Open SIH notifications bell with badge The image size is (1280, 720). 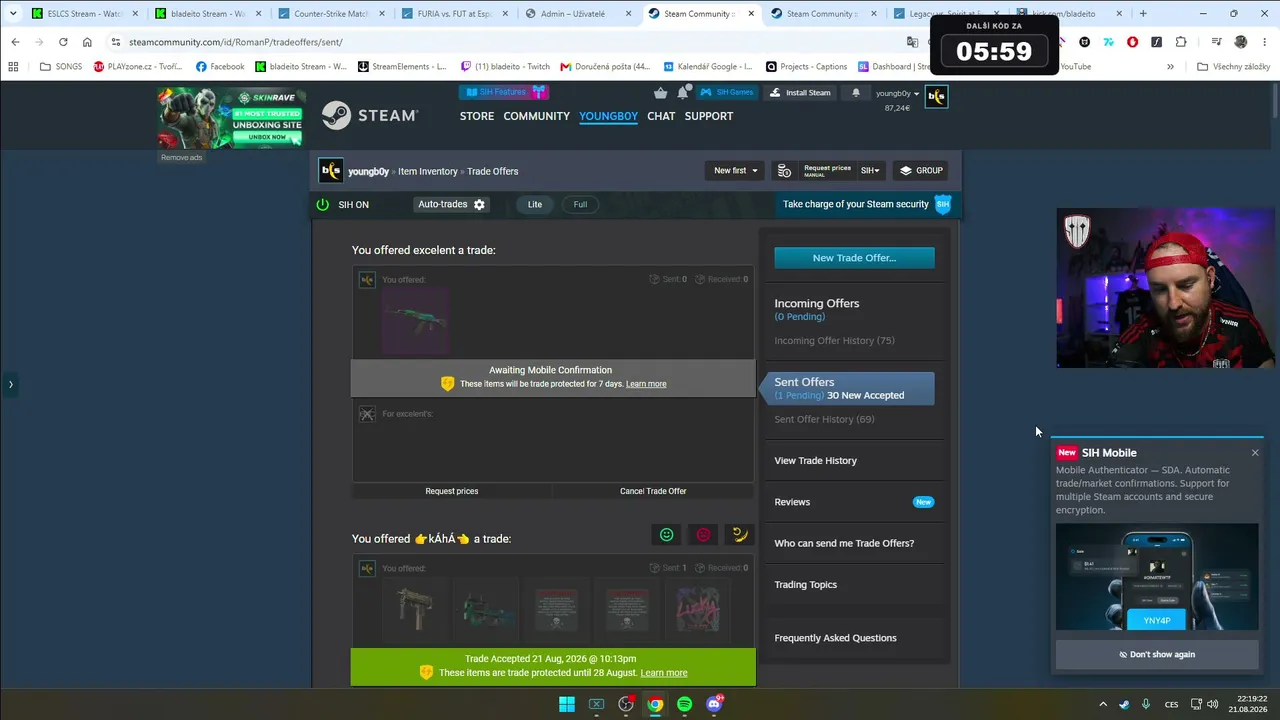[683, 93]
